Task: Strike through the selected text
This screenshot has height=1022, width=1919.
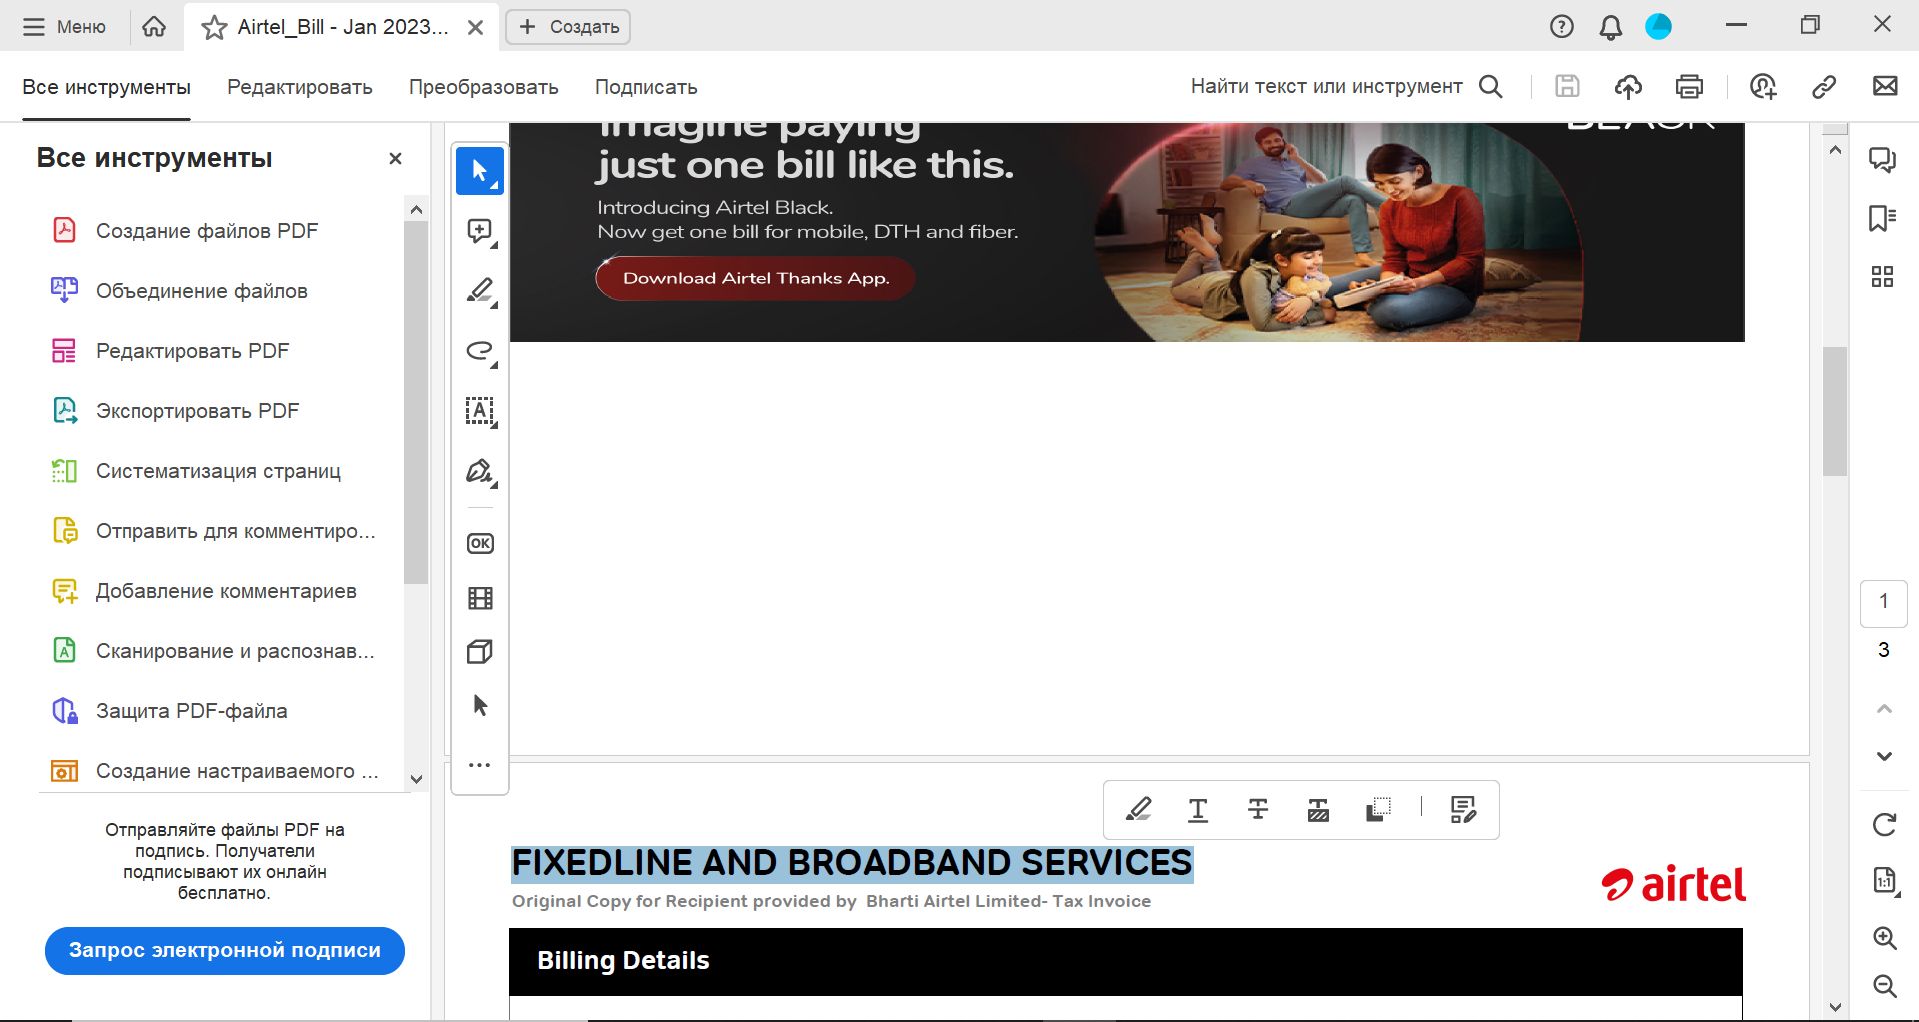Action: click(x=1258, y=810)
